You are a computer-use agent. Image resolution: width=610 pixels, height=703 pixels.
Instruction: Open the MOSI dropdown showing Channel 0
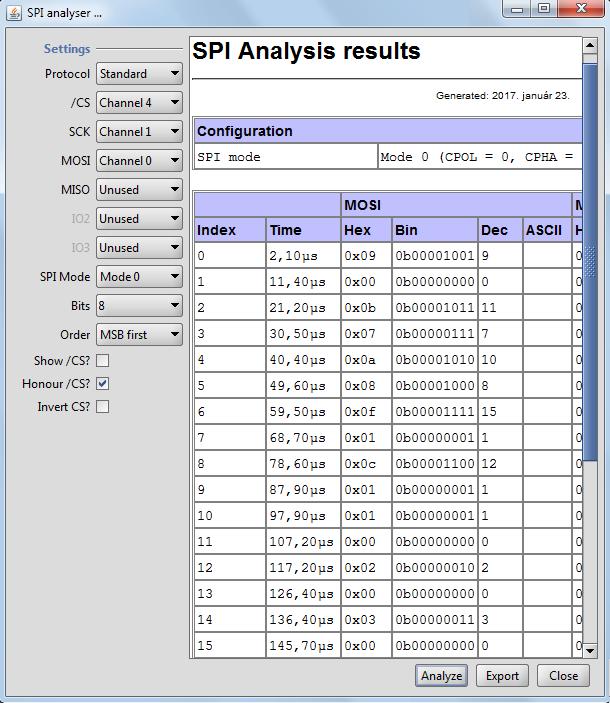(x=139, y=161)
